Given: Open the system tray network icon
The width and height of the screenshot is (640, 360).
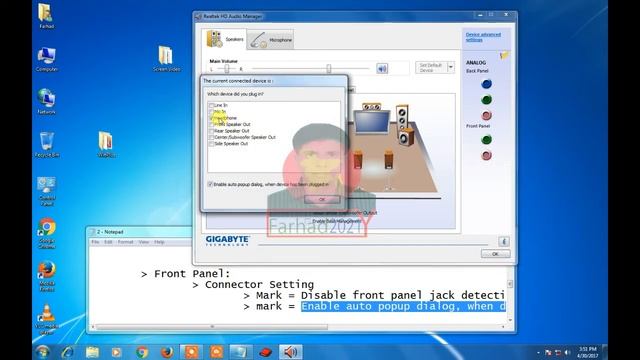Looking at the screenshot, I should [558, 352].
